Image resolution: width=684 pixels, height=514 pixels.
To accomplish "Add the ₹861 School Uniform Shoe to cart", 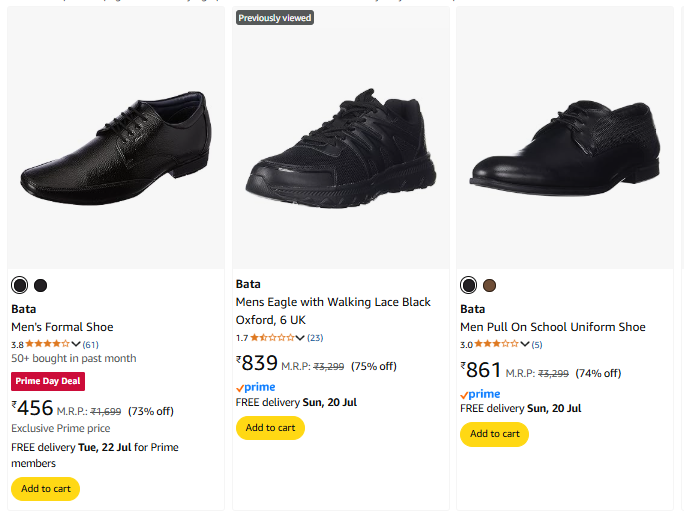I will (494, 434).
